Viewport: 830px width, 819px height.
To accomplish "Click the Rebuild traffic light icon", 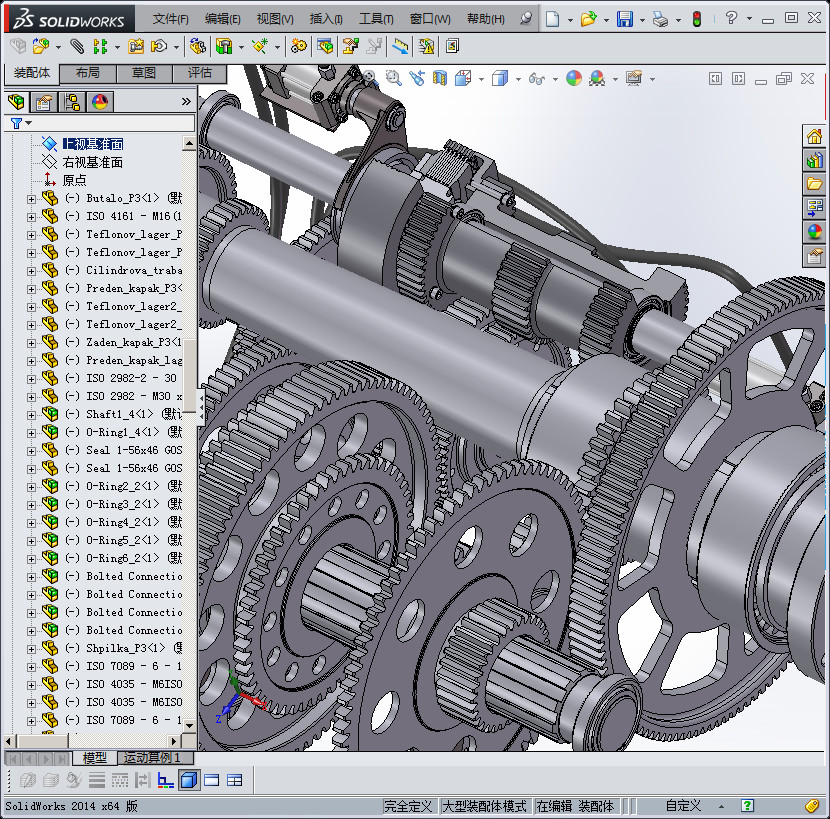I will [696, 19].
